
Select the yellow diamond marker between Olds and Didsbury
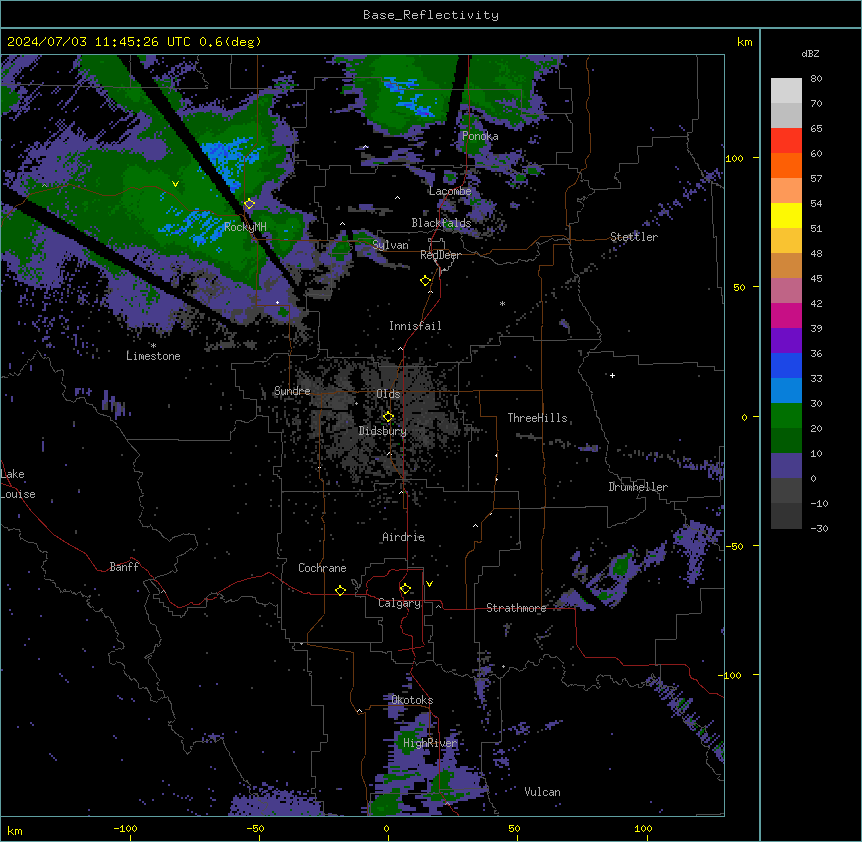[x=388, y=417]
